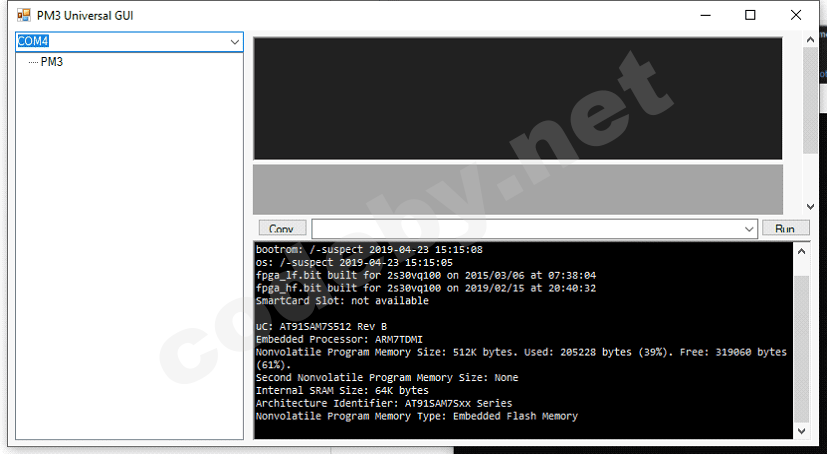Click the 'os: /-suspect 2019-04-23' line

354,262
